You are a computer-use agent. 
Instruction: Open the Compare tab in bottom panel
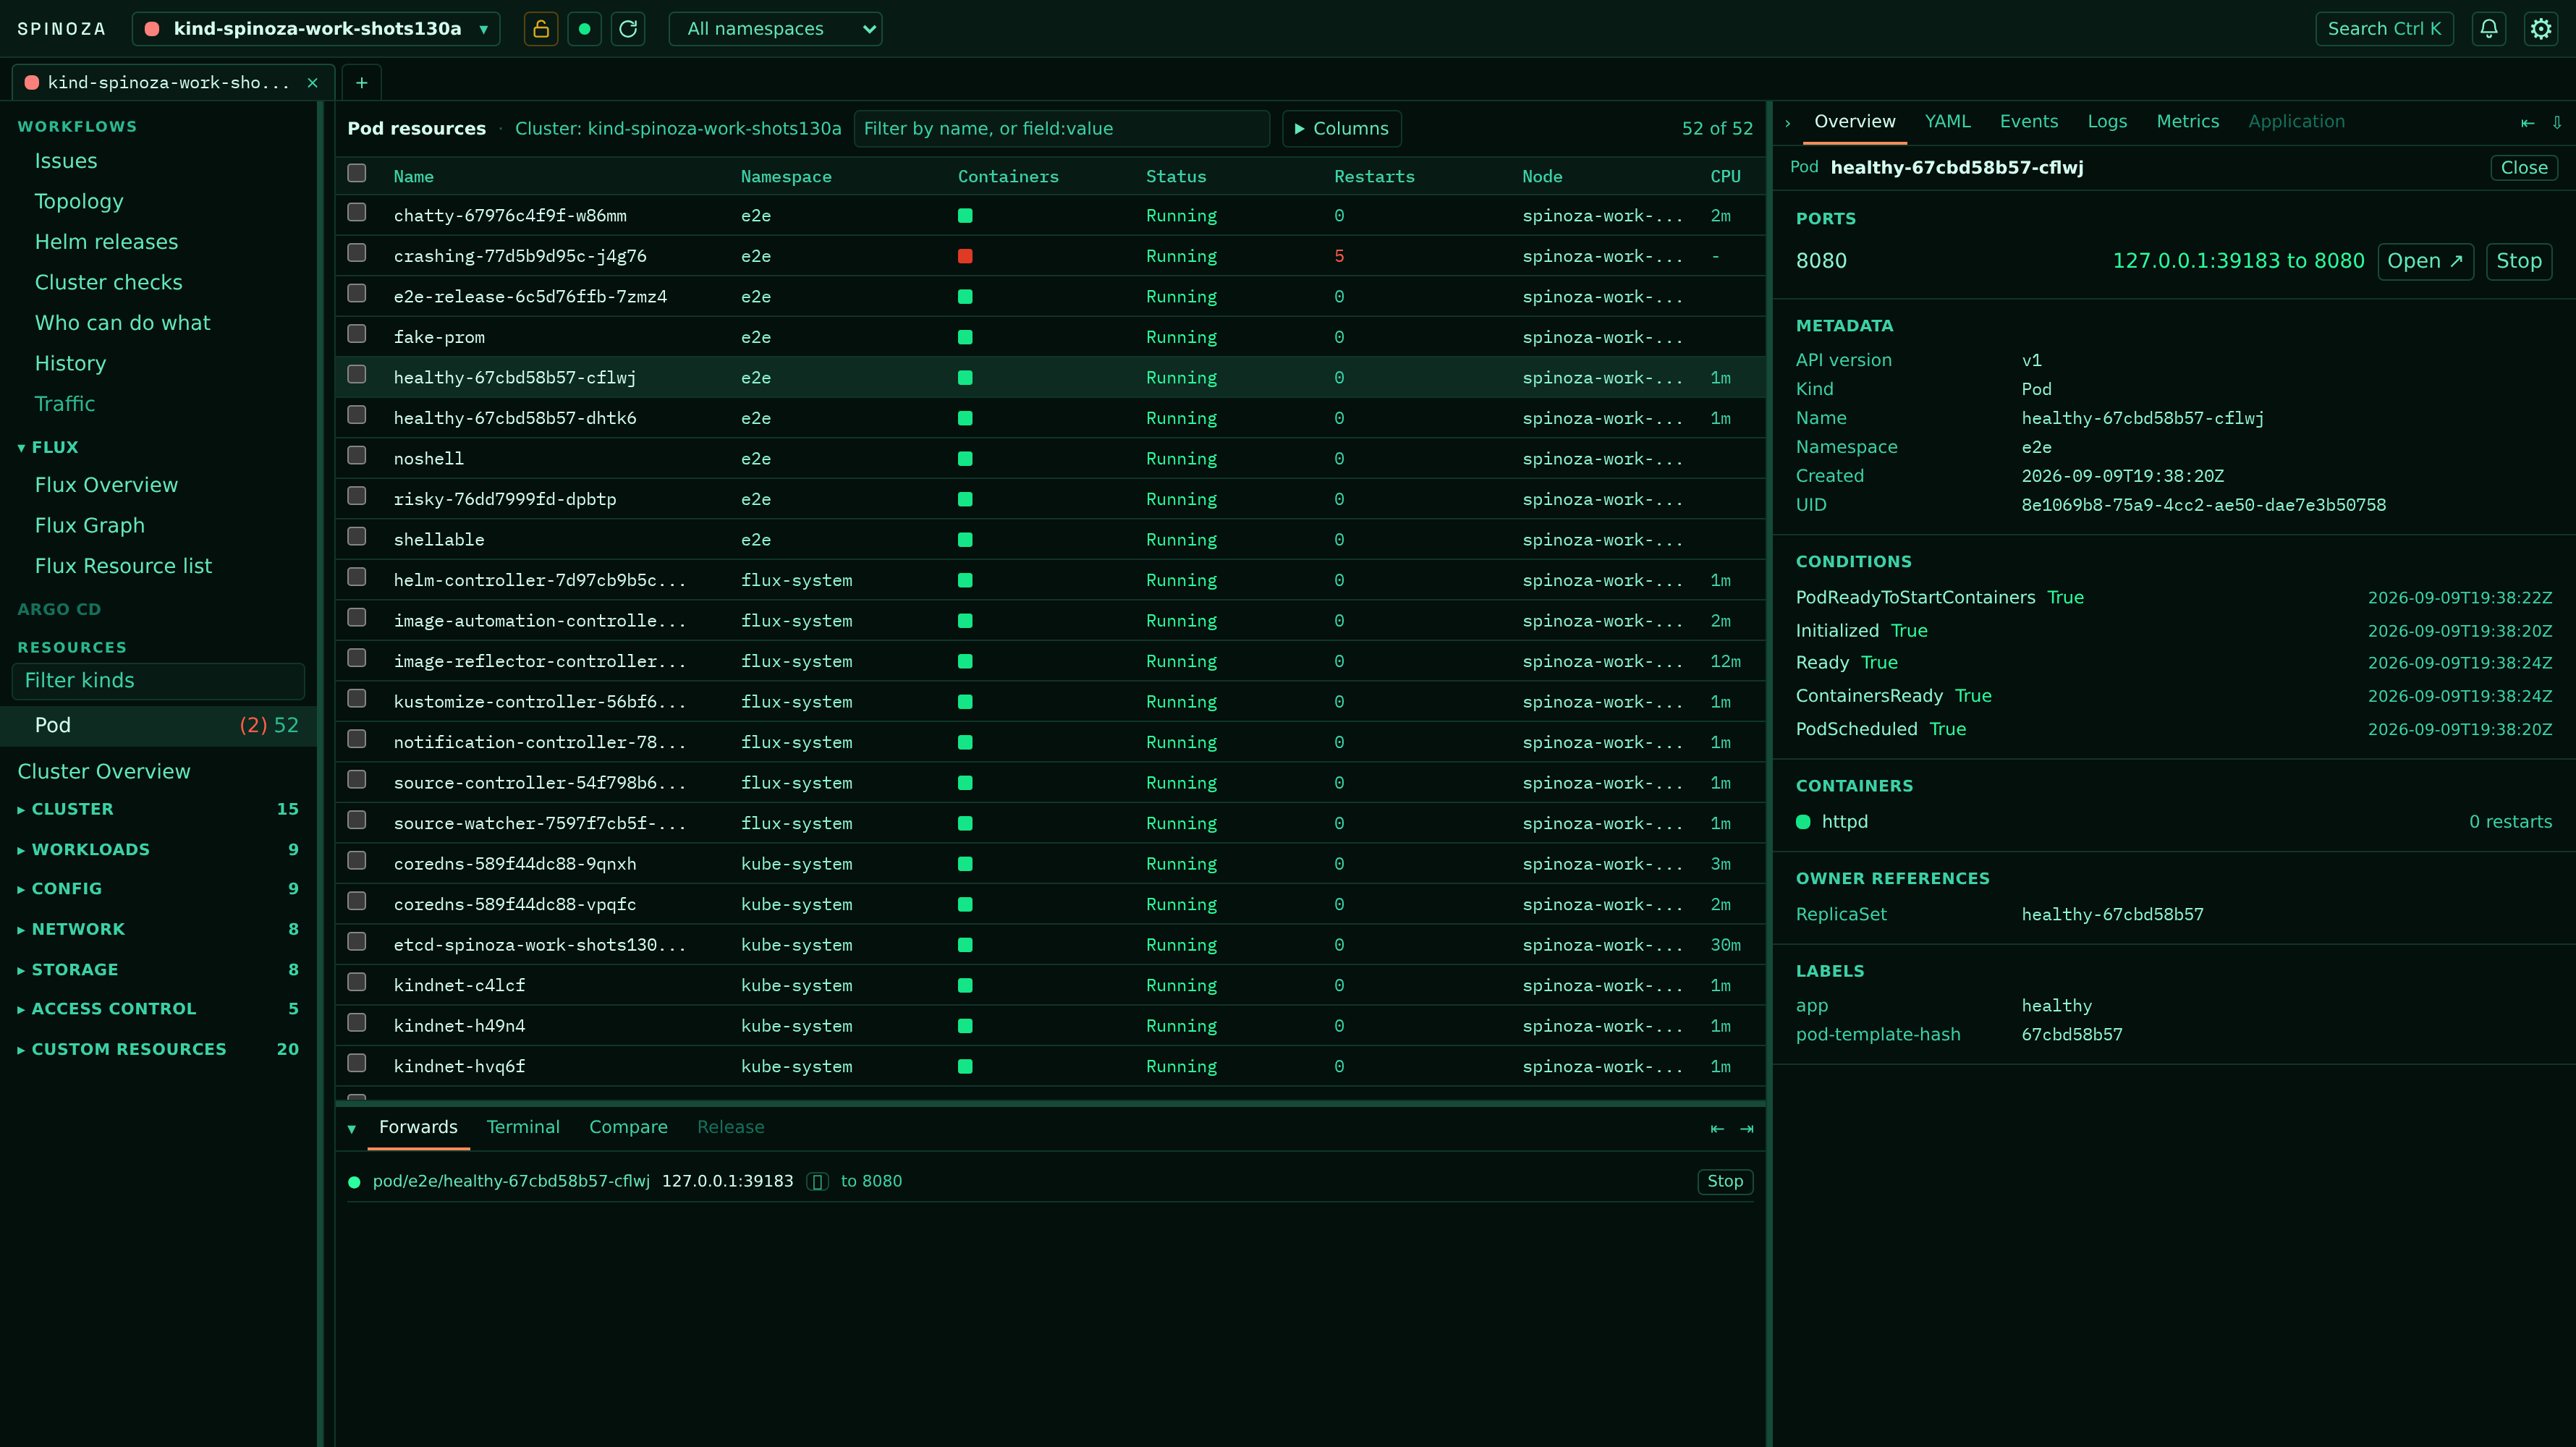pos(628,1127)
